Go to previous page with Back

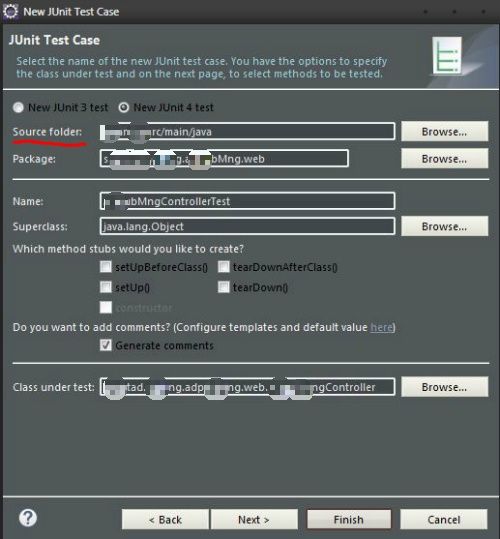click(x=165, y=519)
